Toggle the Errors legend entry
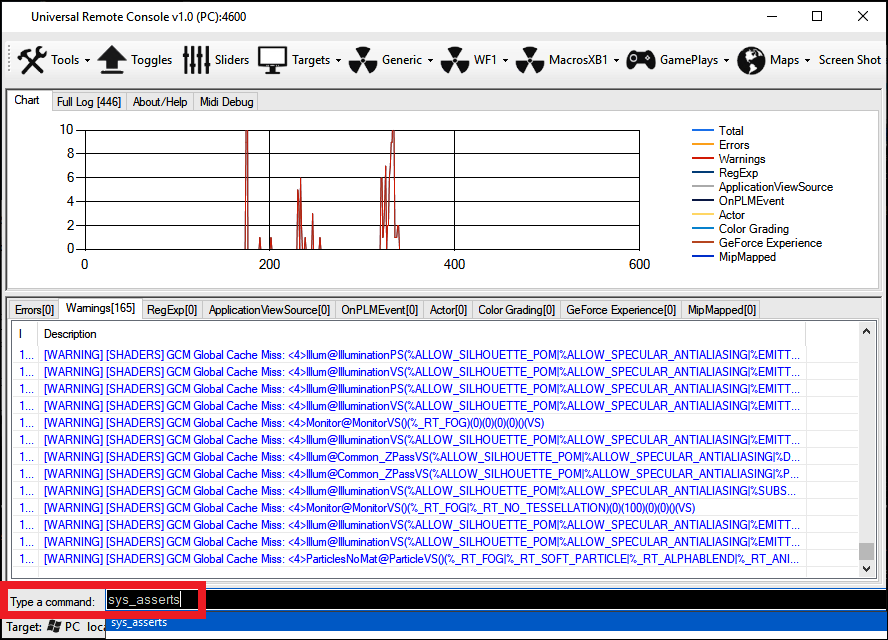Viewport: 888px width, 640px height. point(733,144)
